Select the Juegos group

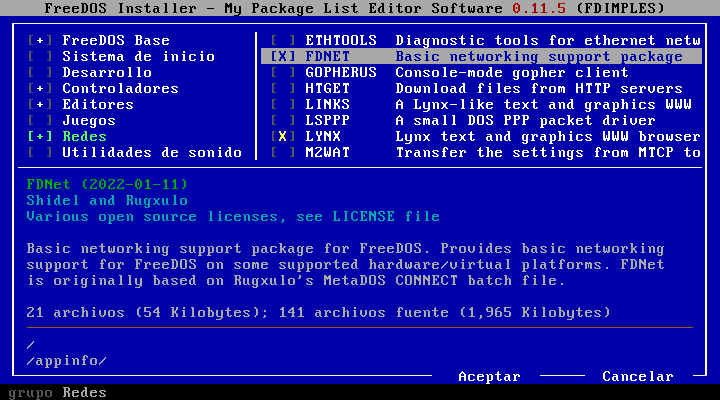click(88, 121)
